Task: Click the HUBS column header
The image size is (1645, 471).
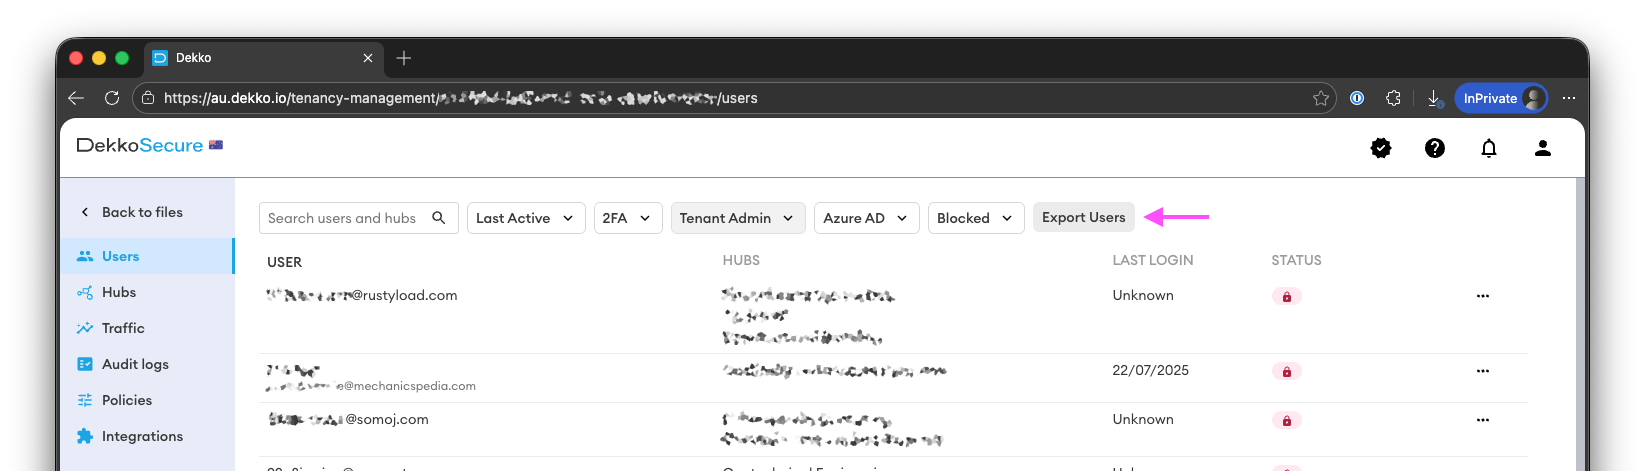Action: (741, 260)
